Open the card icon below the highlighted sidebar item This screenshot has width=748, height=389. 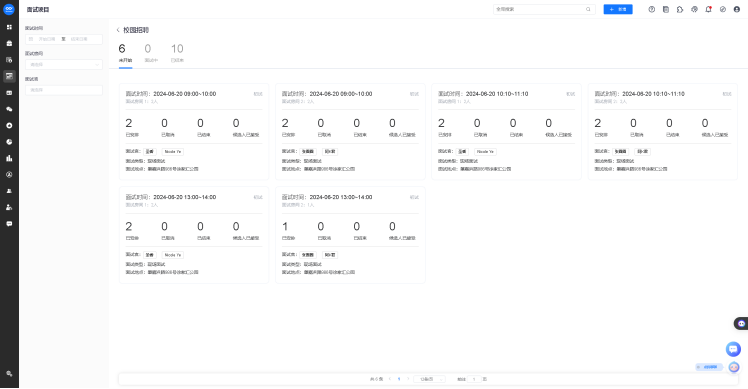[x=9, y=93]
